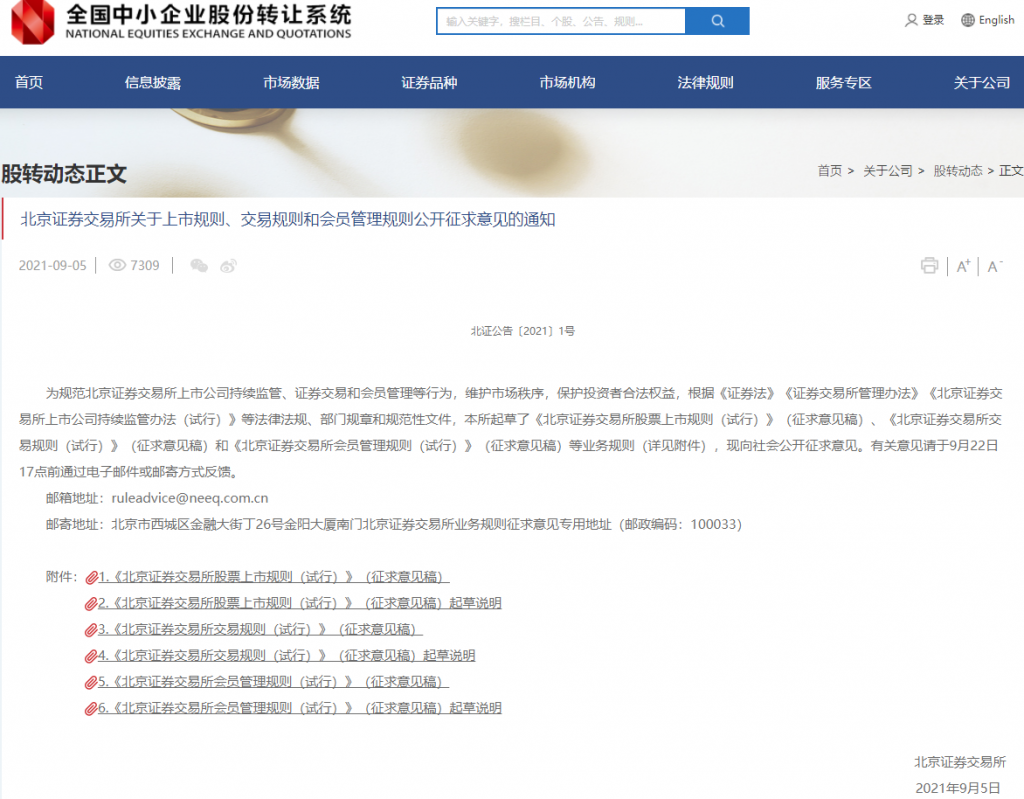The image size is (1024, 799).
Task: Open attachment 3 交易规则 征求意见稿
Action: coord(261,629)
